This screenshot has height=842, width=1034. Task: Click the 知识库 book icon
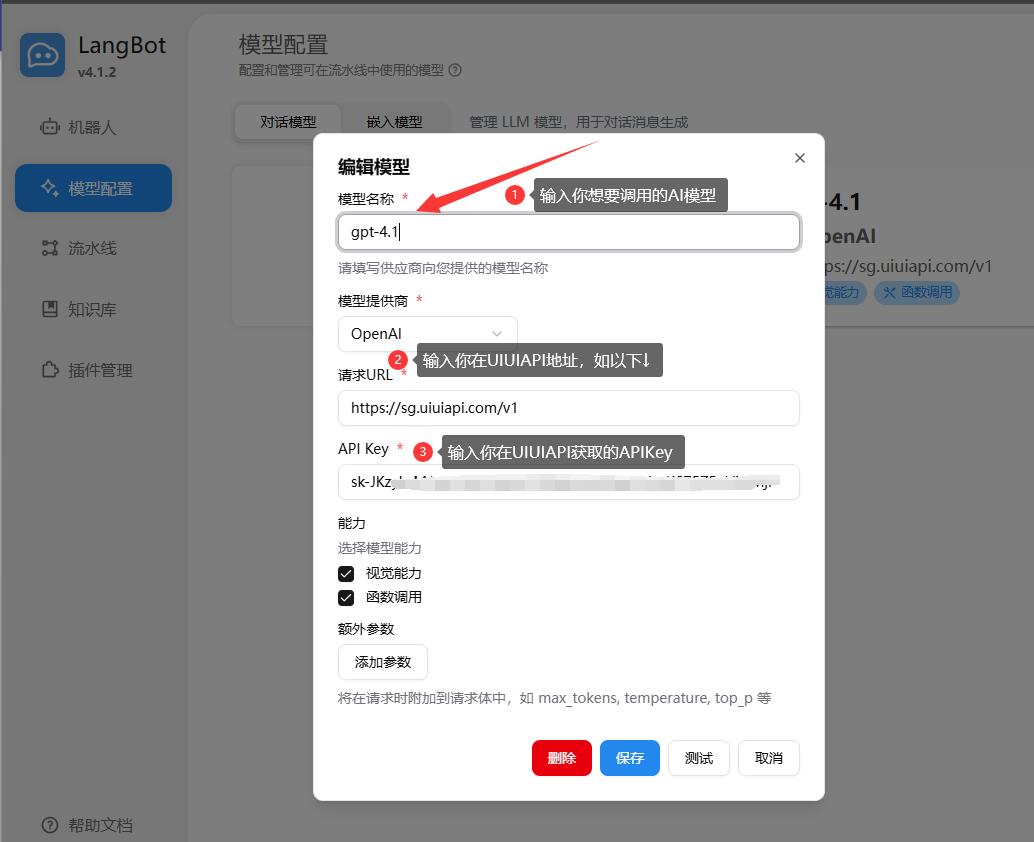(50, 309)
